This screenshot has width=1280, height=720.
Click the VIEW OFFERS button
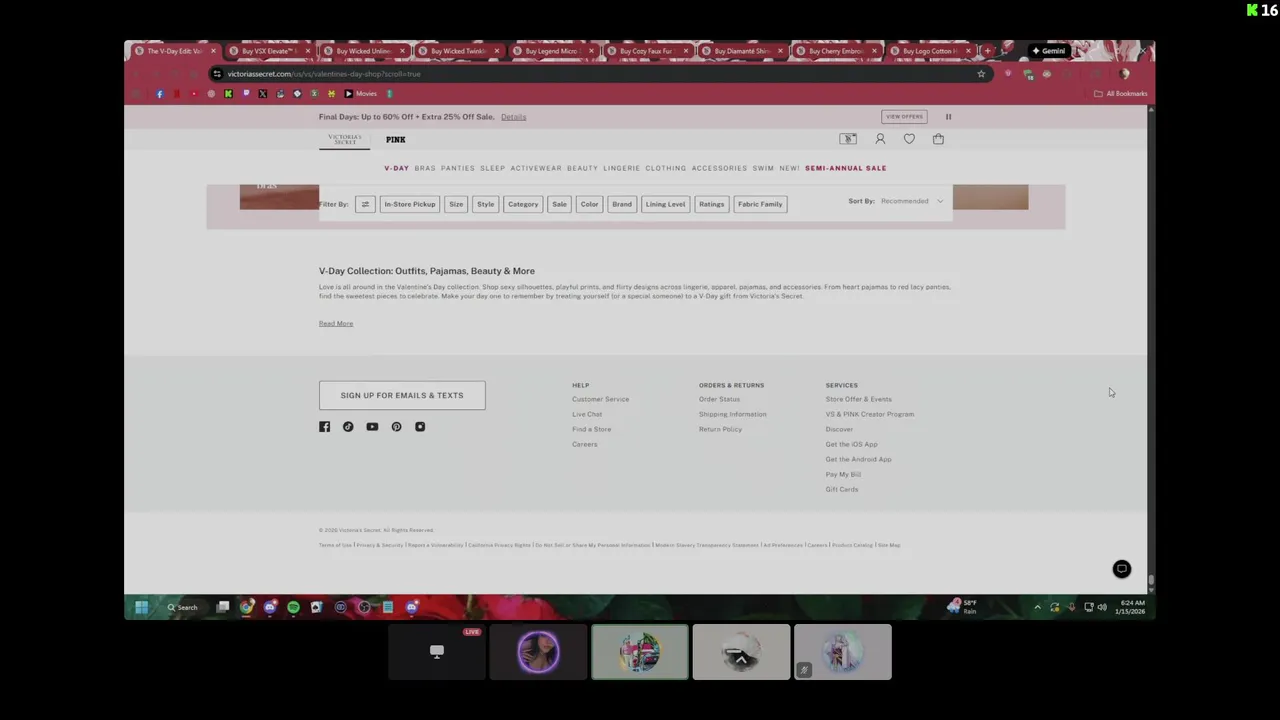[904, 117]
